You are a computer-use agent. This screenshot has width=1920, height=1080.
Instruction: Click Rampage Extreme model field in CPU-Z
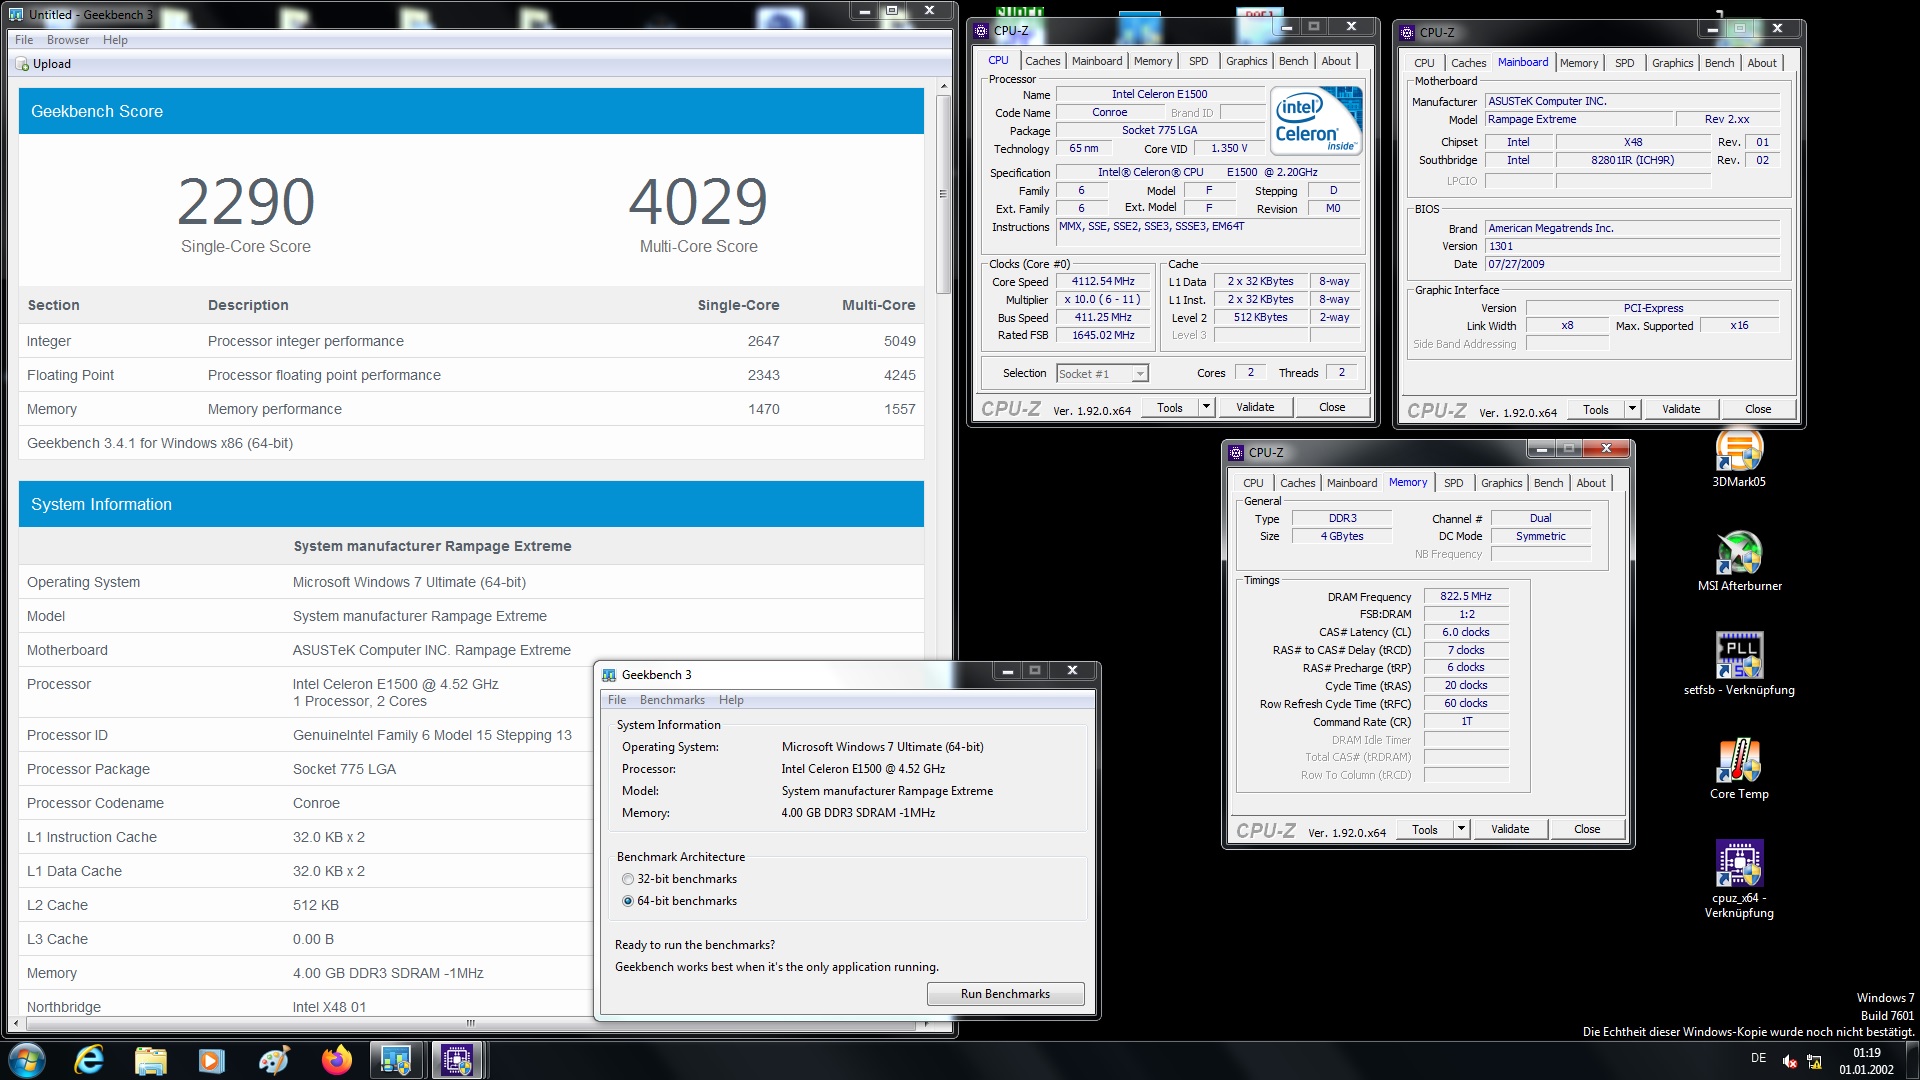pyautogui.click(x=1577, y=120)
